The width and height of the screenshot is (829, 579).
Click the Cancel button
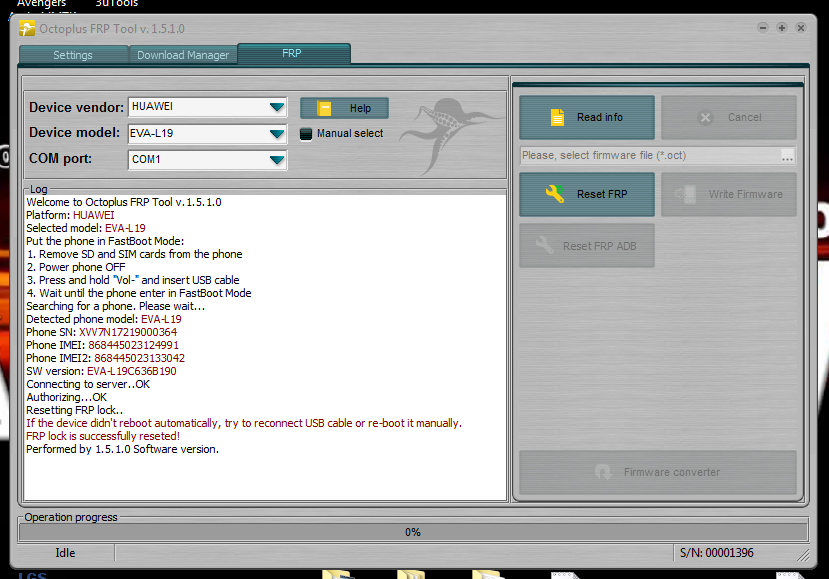[x=729, y=117]
